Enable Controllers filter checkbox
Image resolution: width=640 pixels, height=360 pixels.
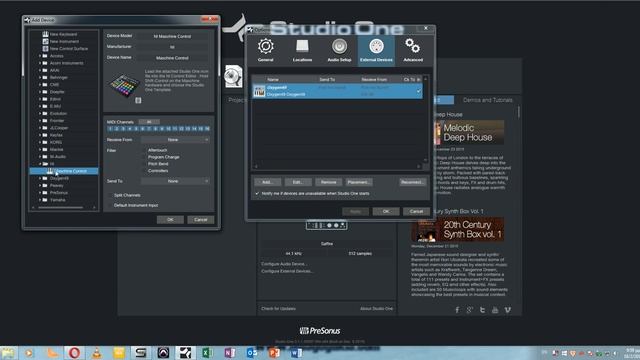(143, 171)
